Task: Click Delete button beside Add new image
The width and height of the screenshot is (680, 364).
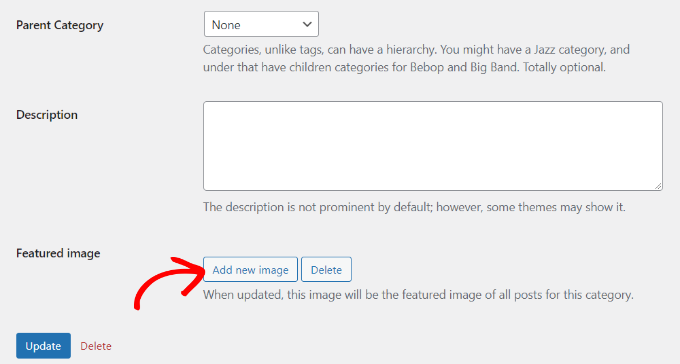Action: 326,269
